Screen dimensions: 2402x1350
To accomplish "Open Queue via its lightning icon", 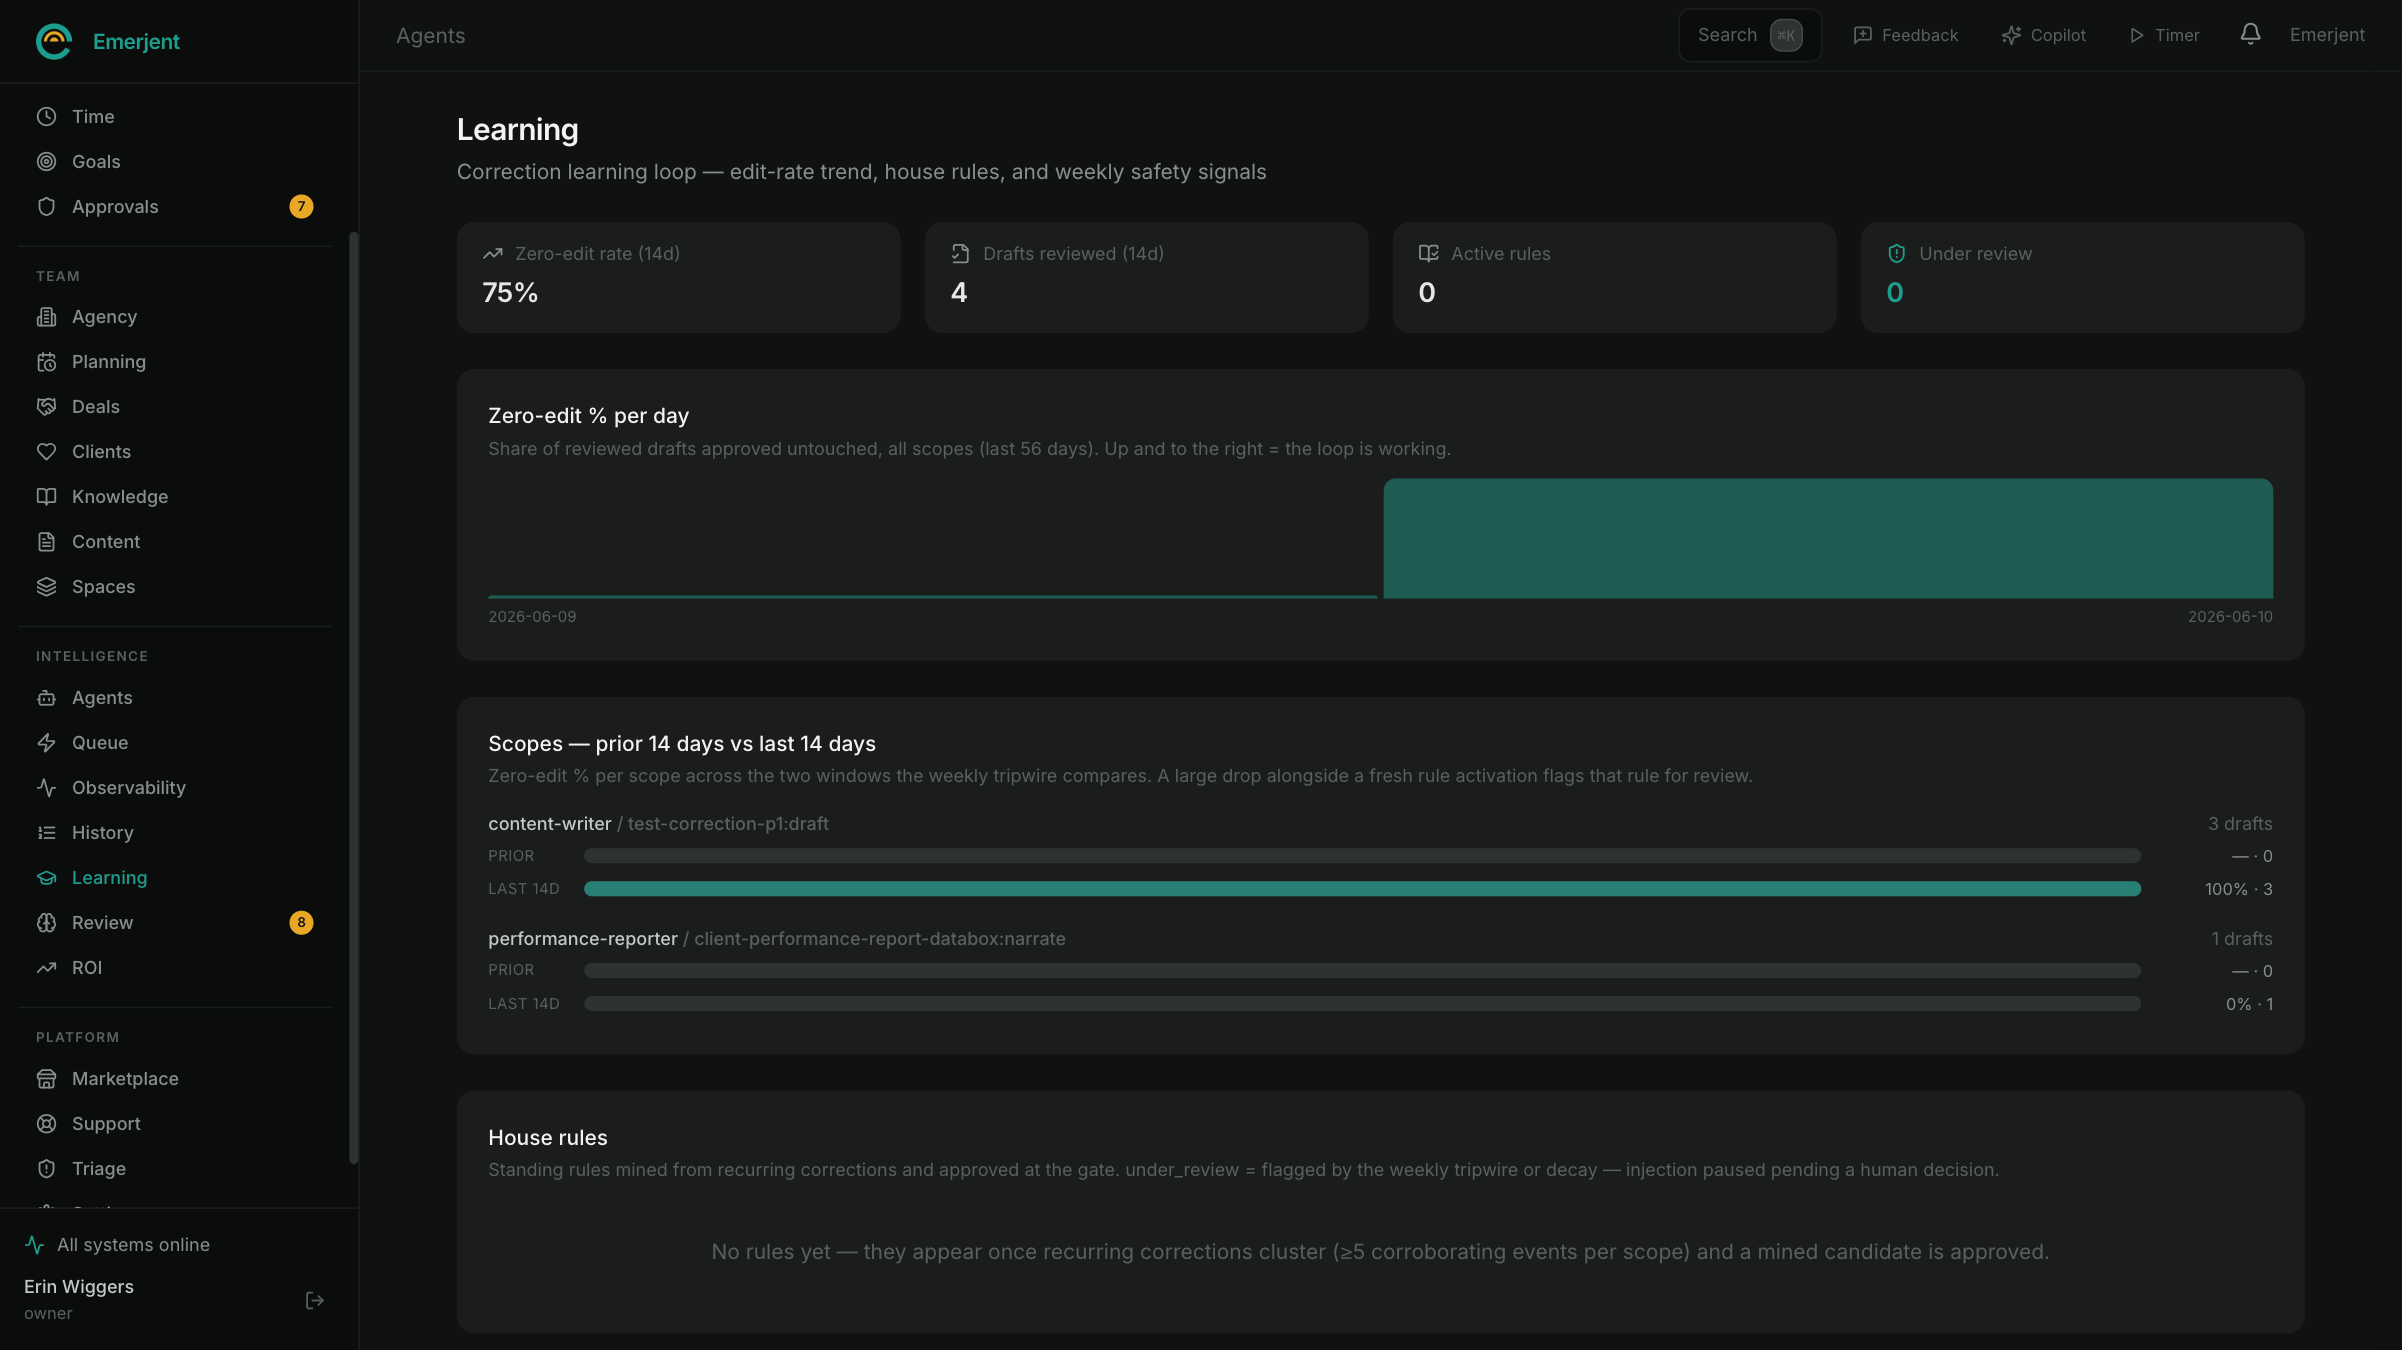I will pyautogui.click(x=46, y=742).
